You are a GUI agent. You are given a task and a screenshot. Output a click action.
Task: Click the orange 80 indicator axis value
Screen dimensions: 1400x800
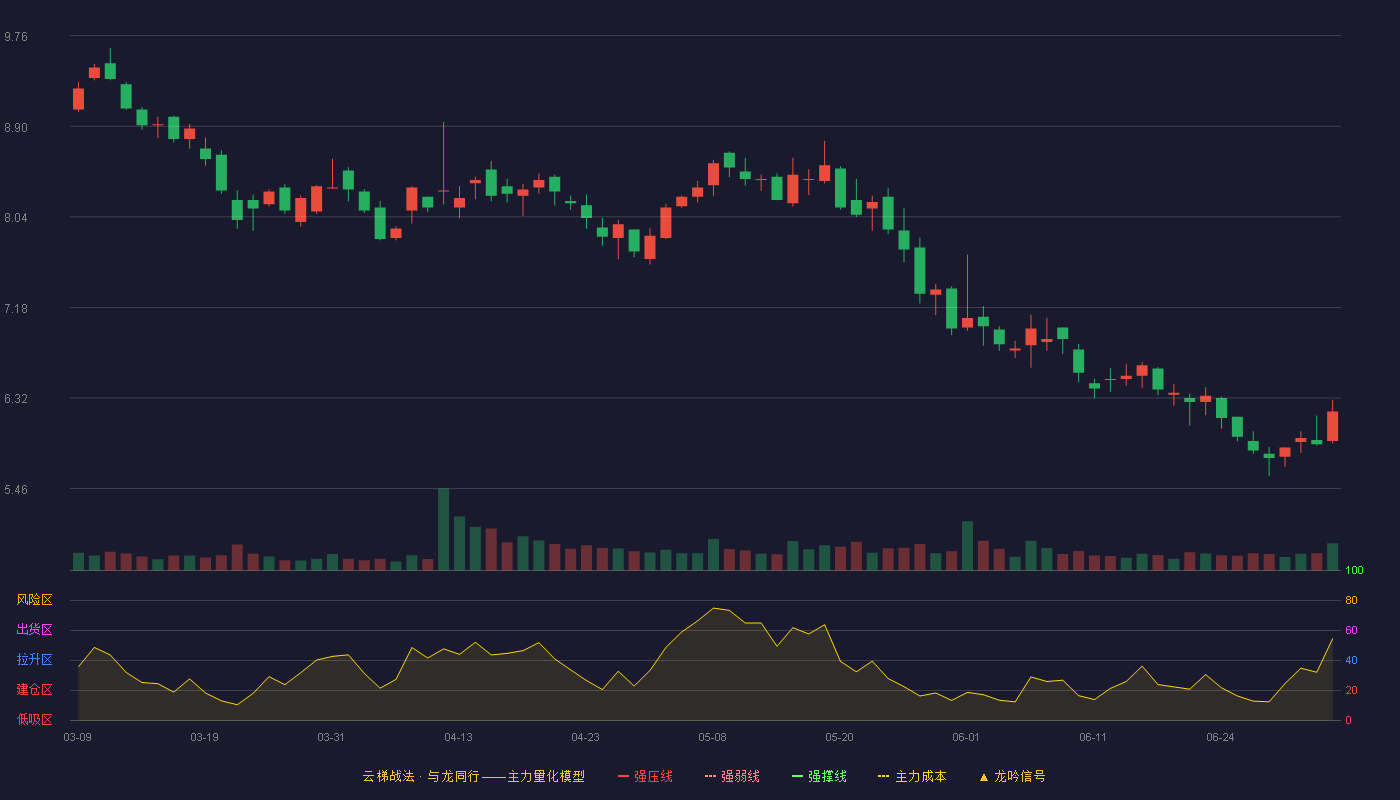click(x=1351, y=600)
